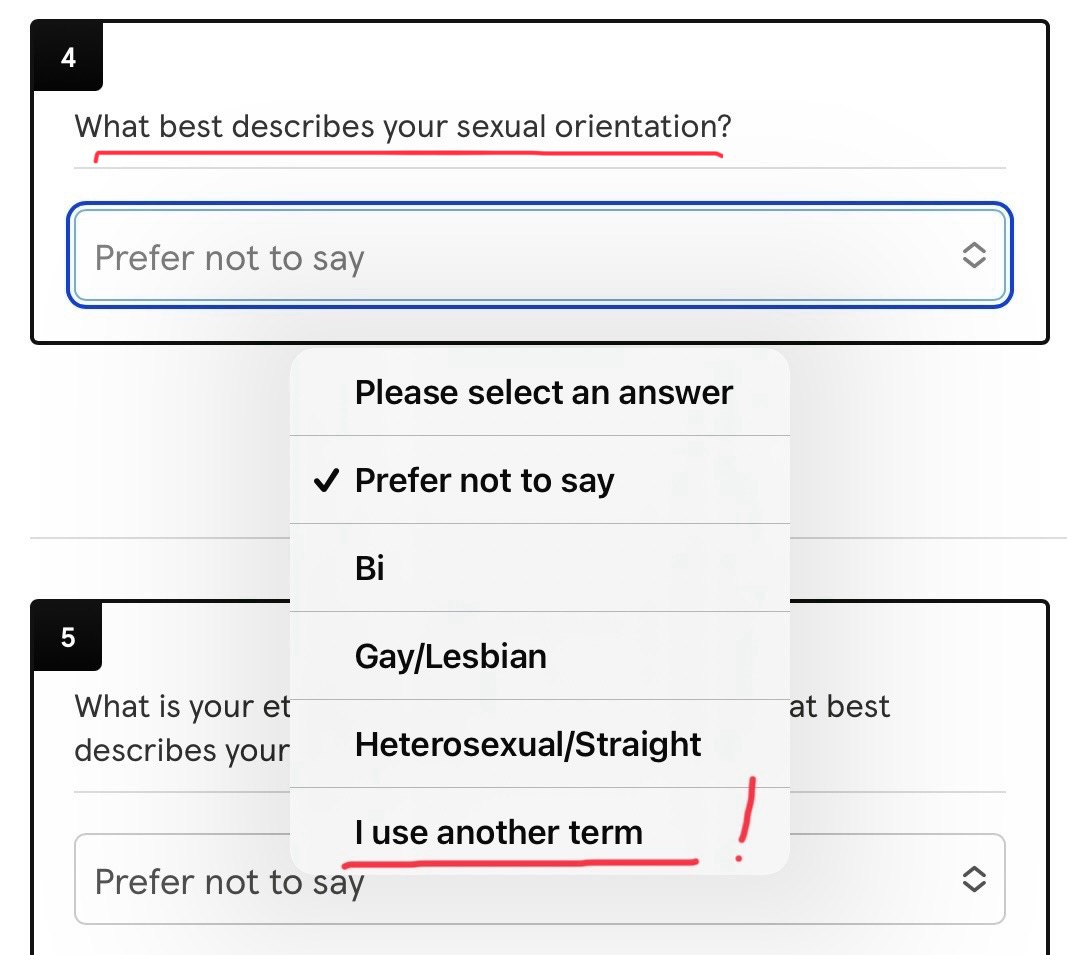Click the "What is your et" question text
The image size is (1067, 955).
pos(182,707)
